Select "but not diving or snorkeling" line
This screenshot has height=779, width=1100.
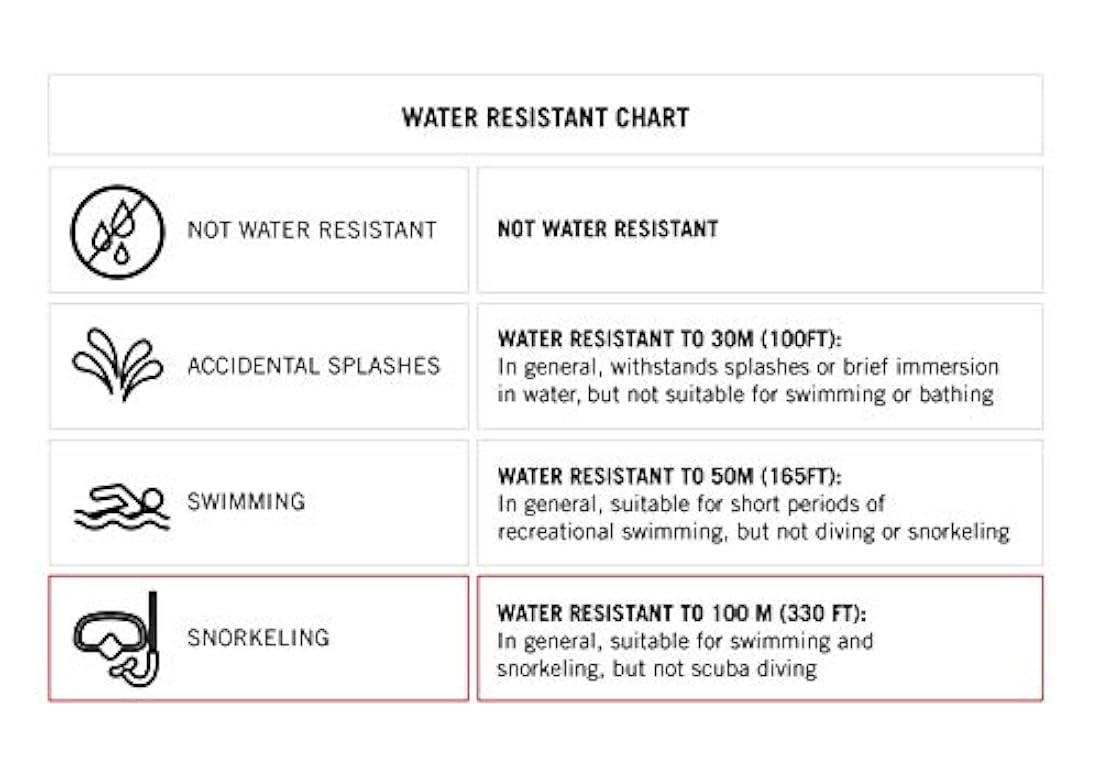point(754,531)
